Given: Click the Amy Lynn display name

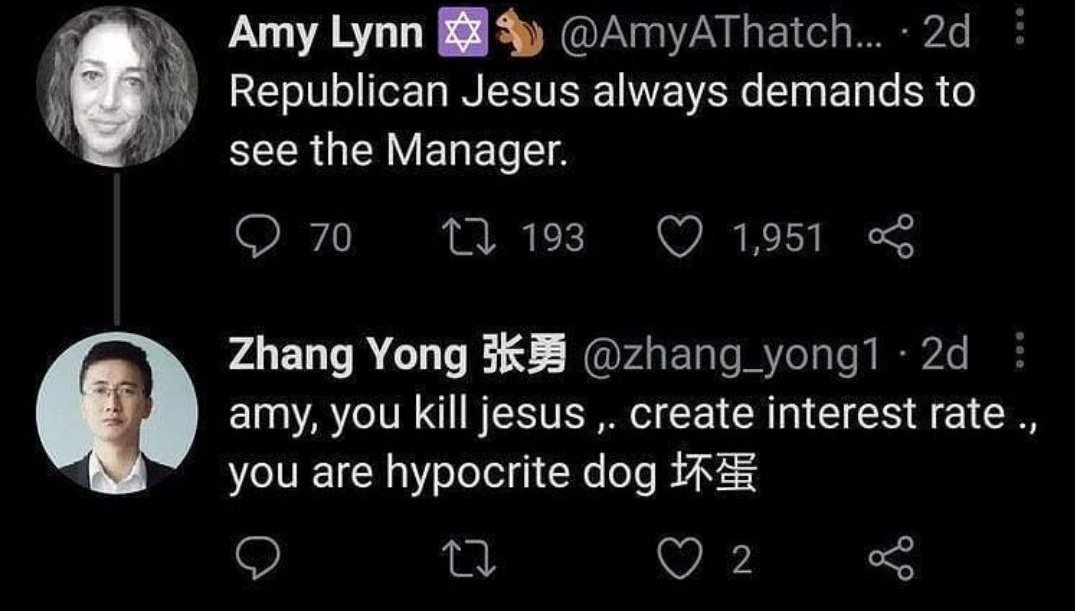Looking at the screenshot, I should click(x=326, y=34).
